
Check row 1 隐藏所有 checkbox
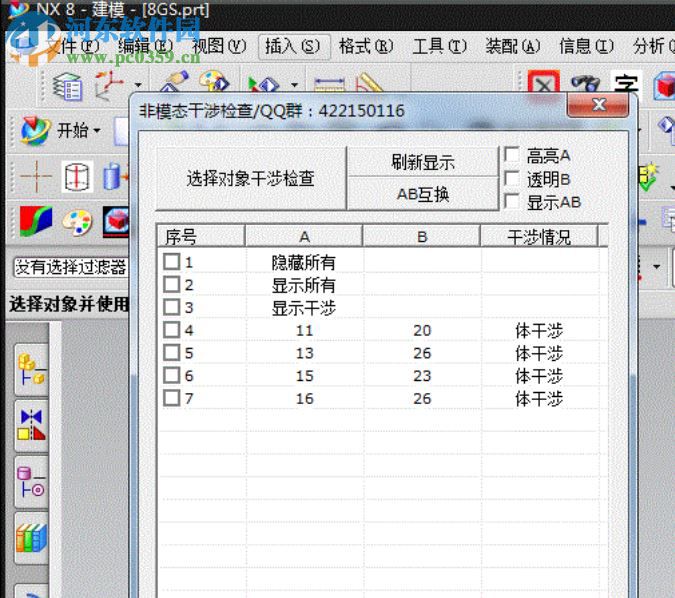tap(171, 262)
